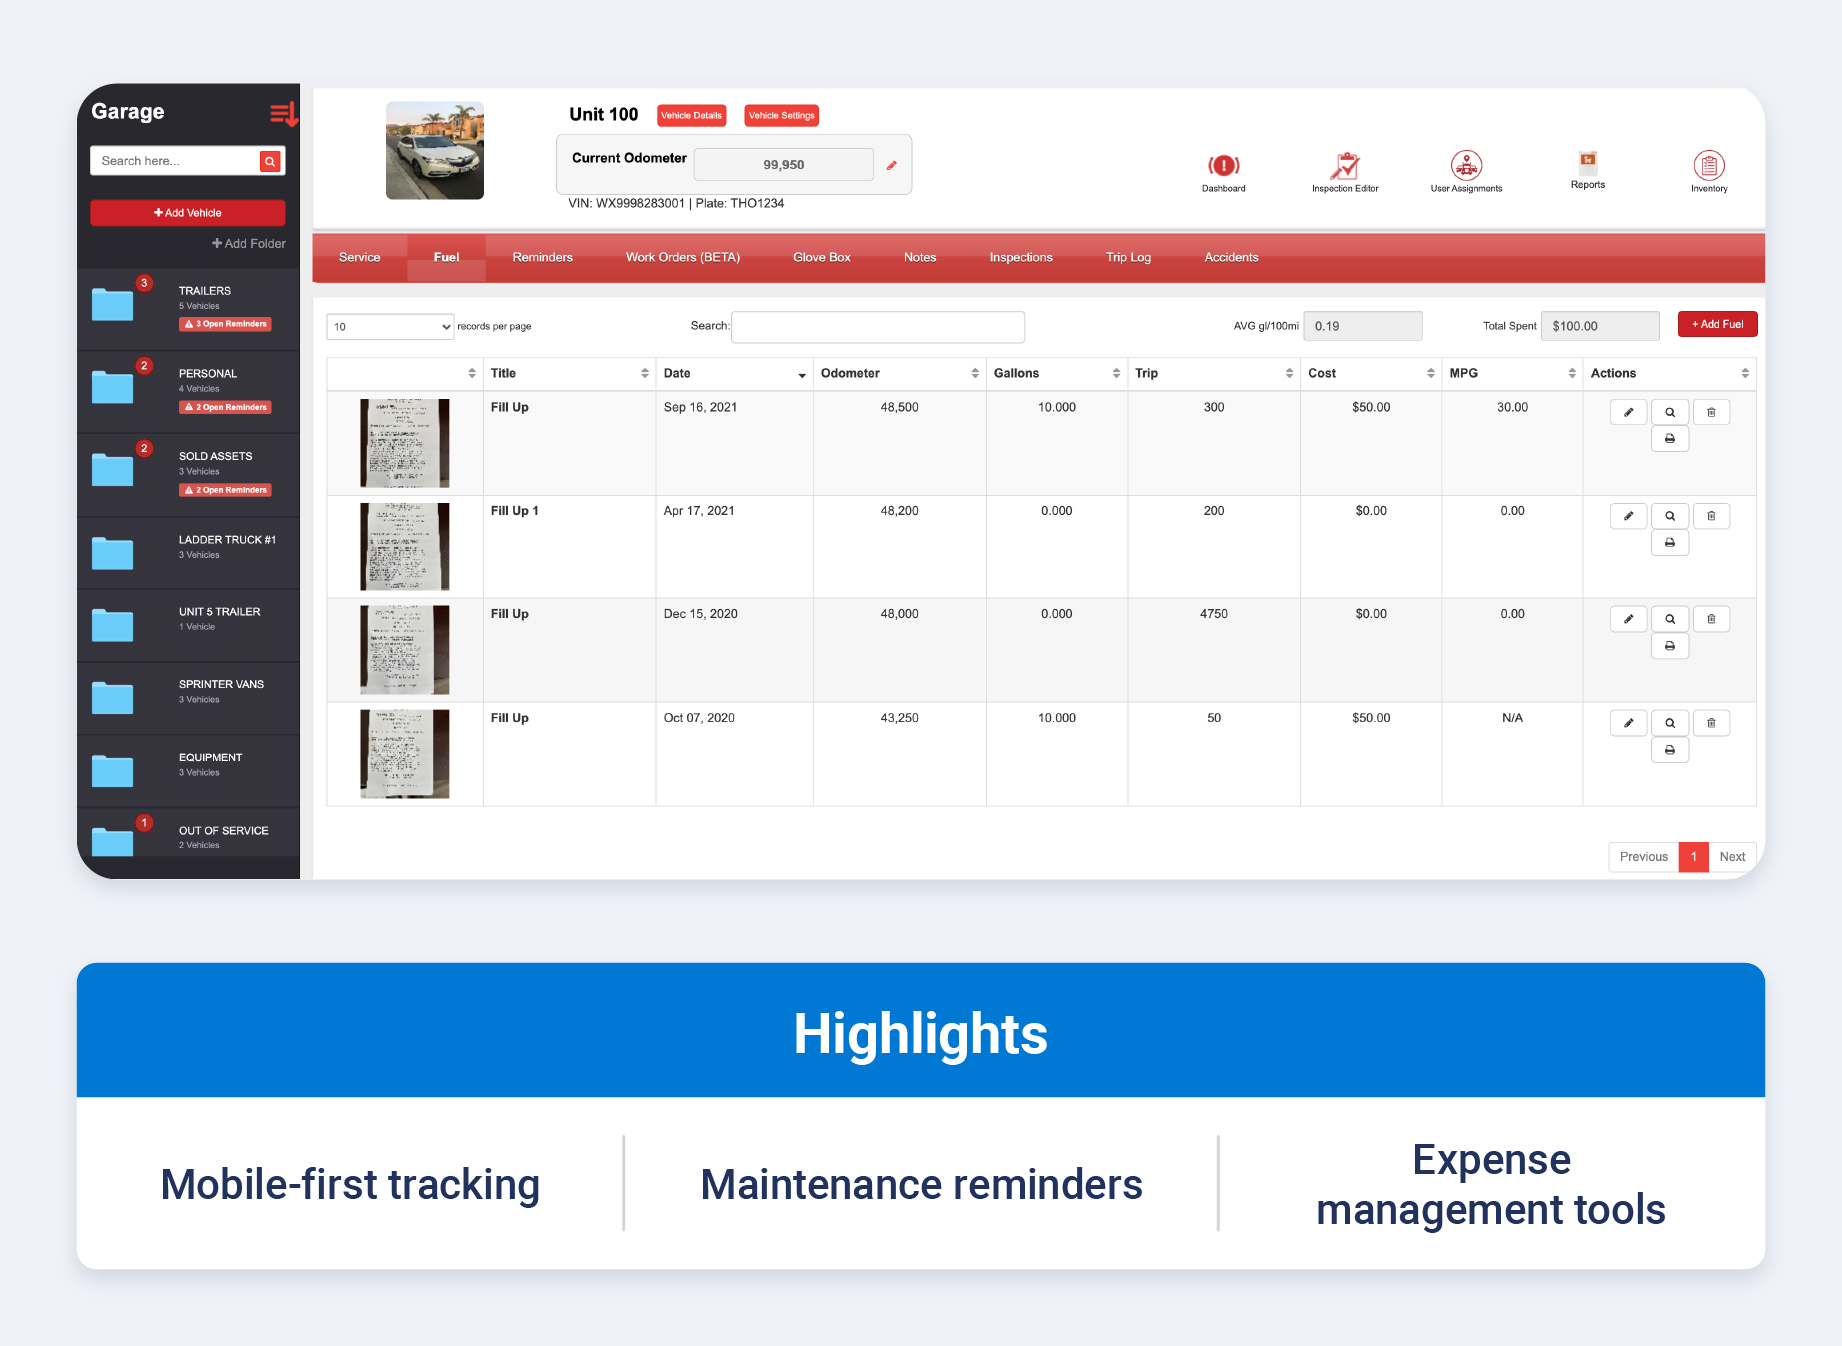
Task: Open the Inspection Editor
Action: click(1345, 168)
